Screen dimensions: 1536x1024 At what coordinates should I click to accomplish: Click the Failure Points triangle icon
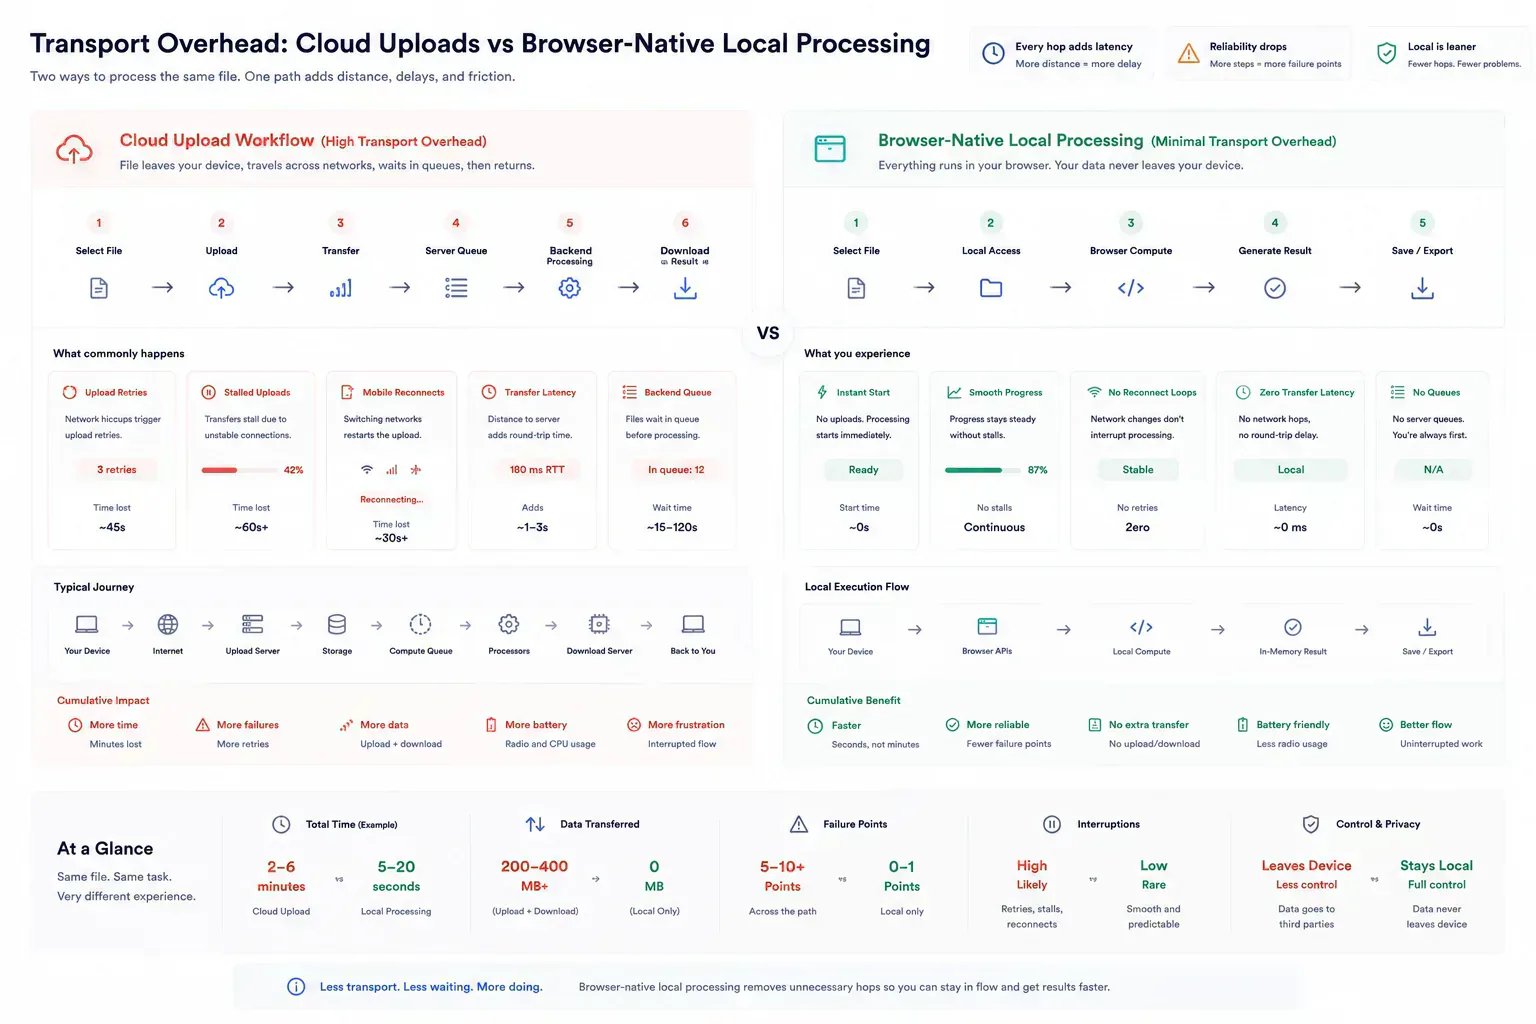point(799,825)
